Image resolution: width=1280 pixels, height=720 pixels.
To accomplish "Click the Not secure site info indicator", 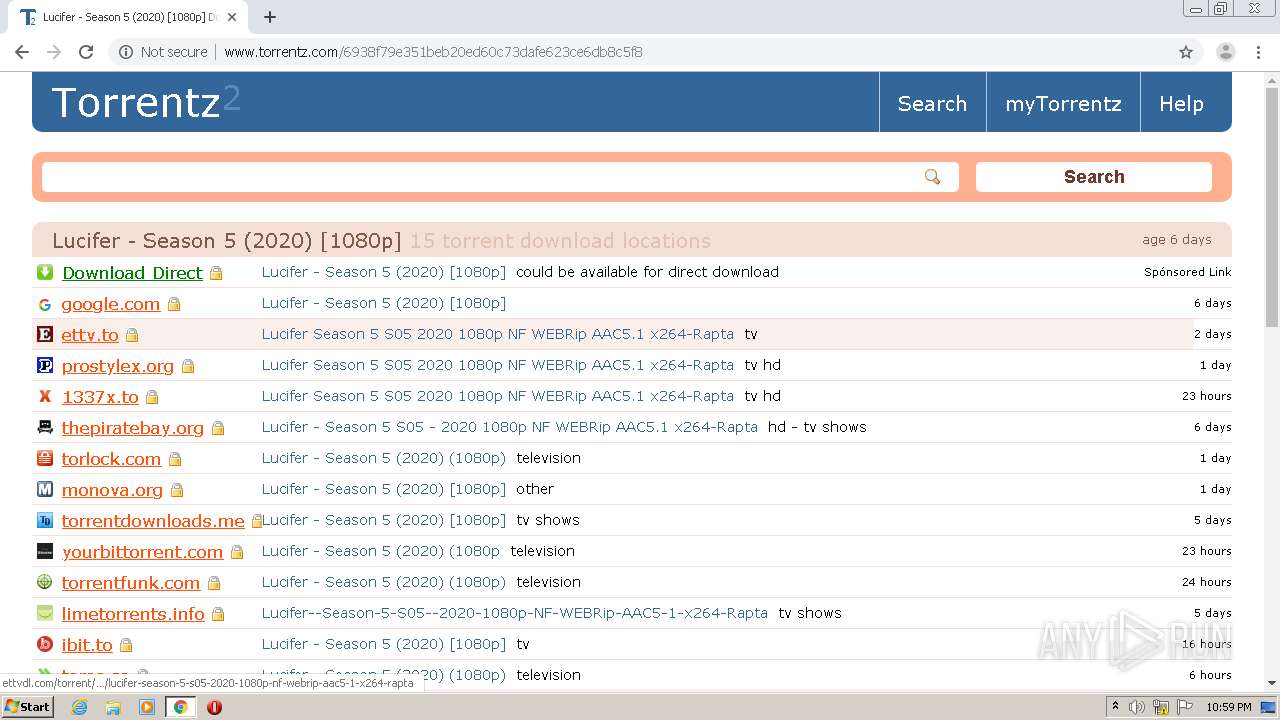I will (163, 52).
